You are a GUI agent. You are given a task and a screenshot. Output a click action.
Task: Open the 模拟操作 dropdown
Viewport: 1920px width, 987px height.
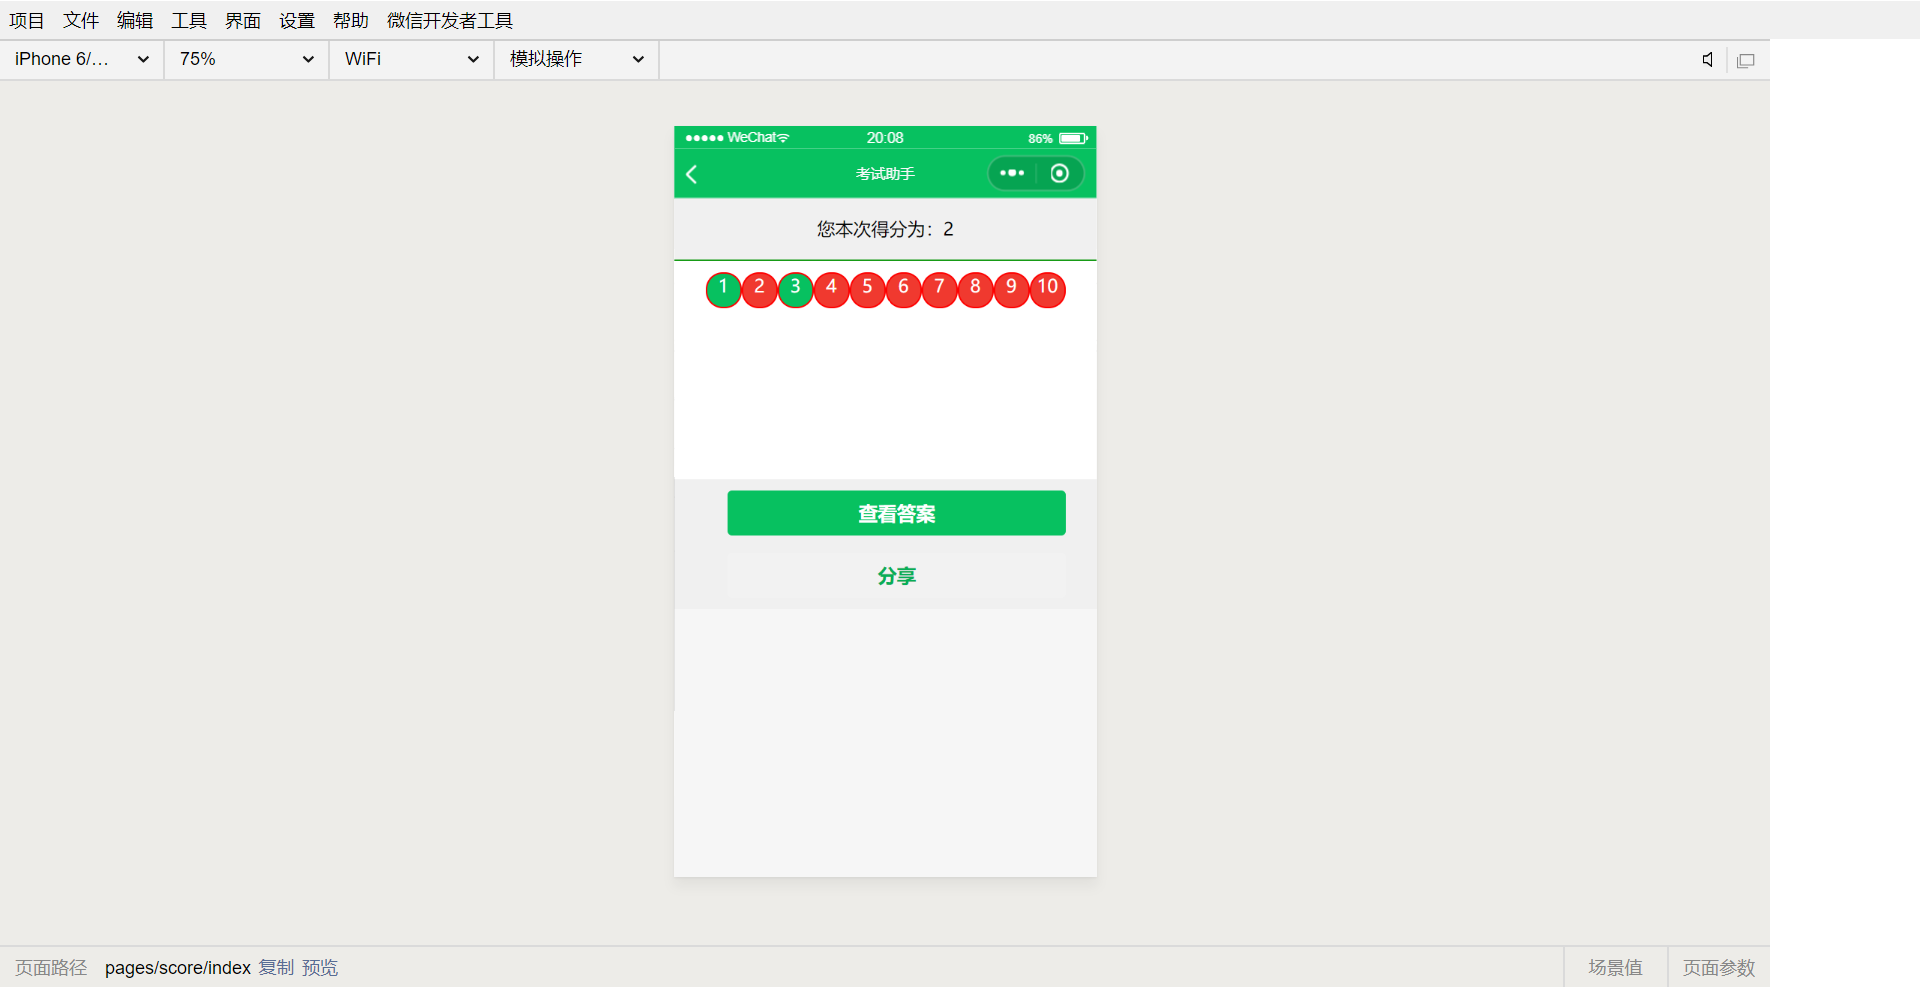point(577,59)
